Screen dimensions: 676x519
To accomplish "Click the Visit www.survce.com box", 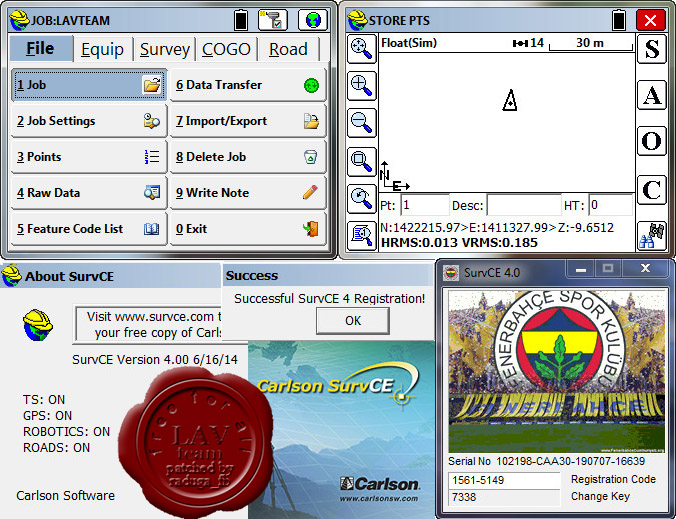I will point(149,325).
